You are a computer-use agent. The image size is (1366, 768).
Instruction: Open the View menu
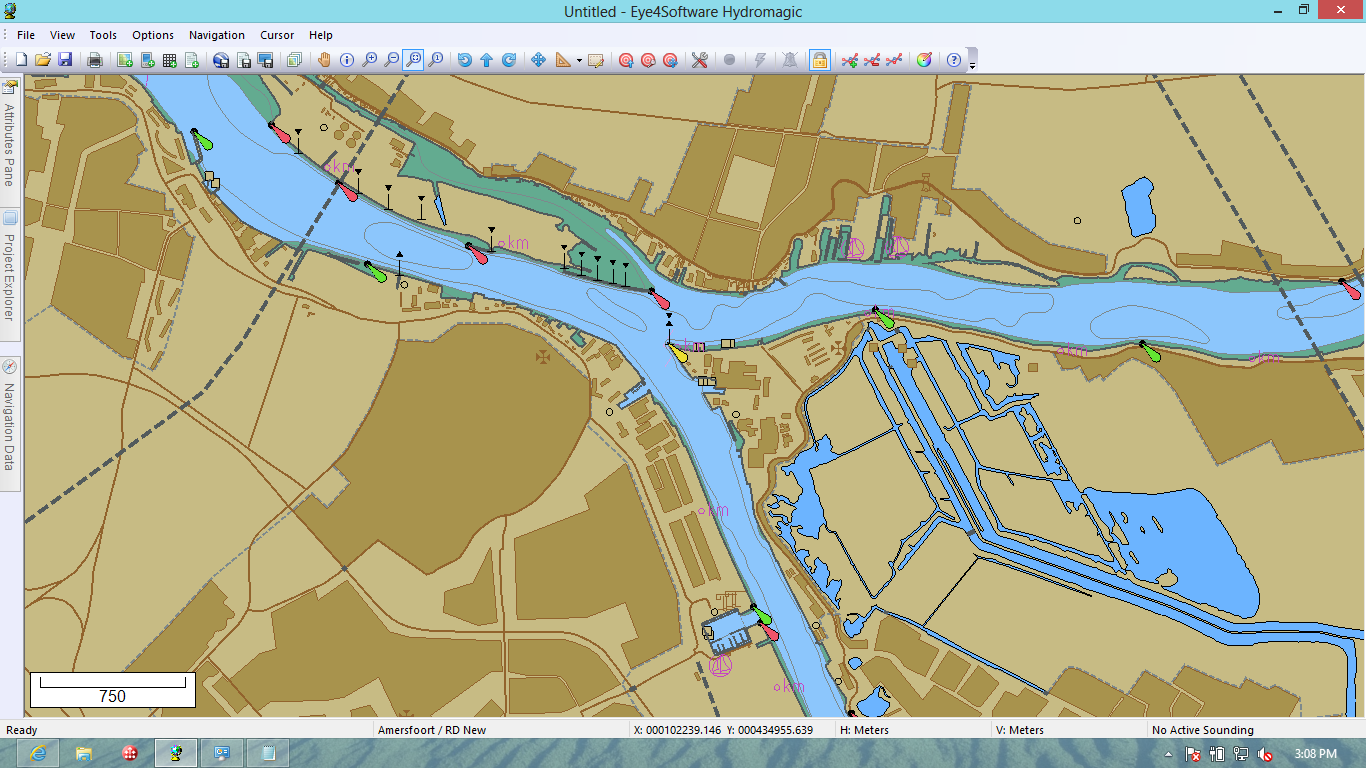(x=62, y=35)
